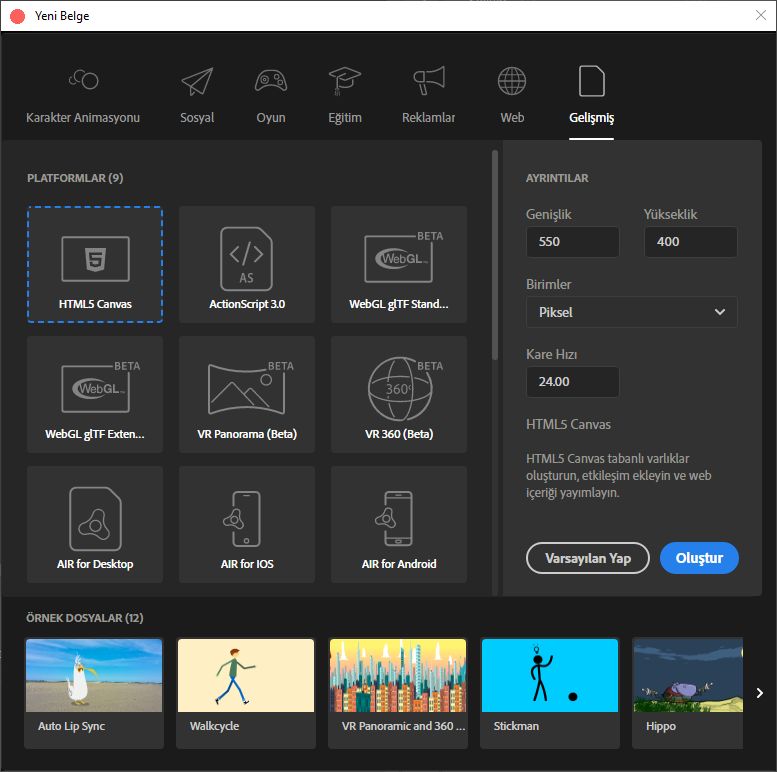Switch to the Sosyal tab

click(197, 96)
